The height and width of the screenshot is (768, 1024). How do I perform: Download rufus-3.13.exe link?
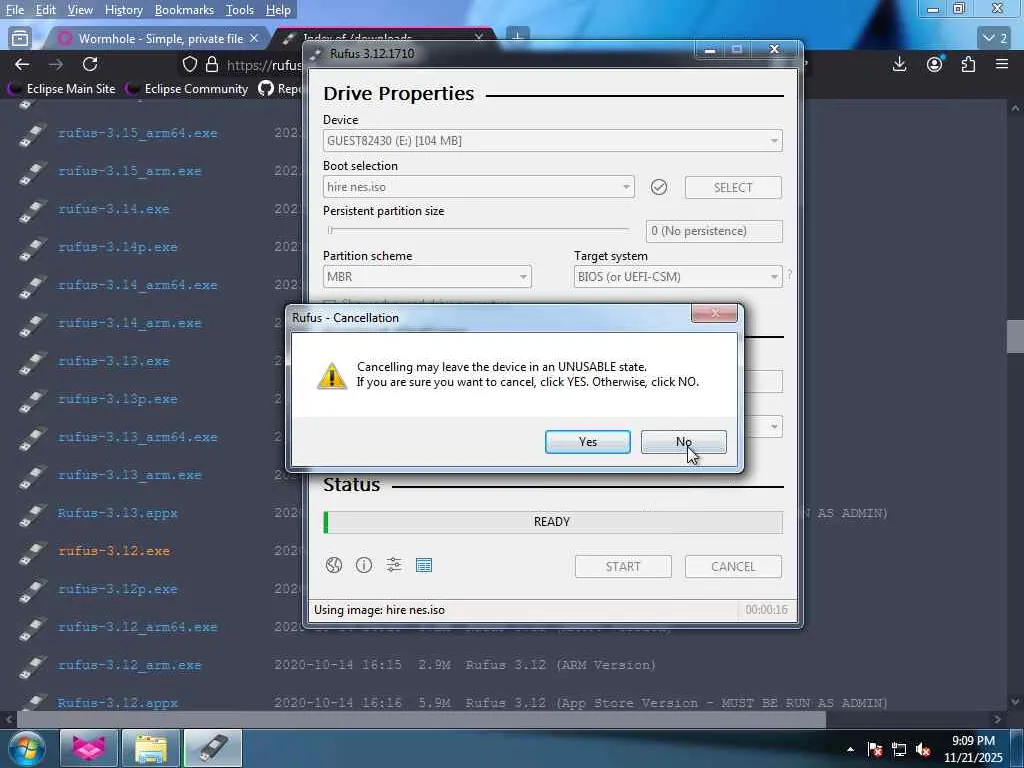114,361
